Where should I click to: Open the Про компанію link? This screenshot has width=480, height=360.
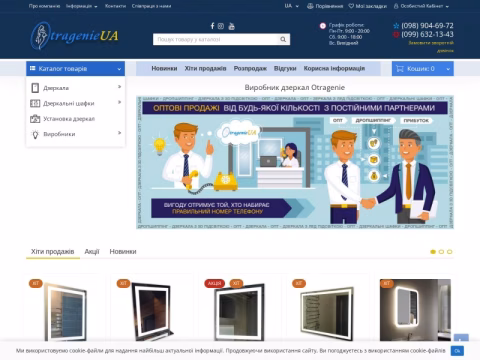coord(44,6)
